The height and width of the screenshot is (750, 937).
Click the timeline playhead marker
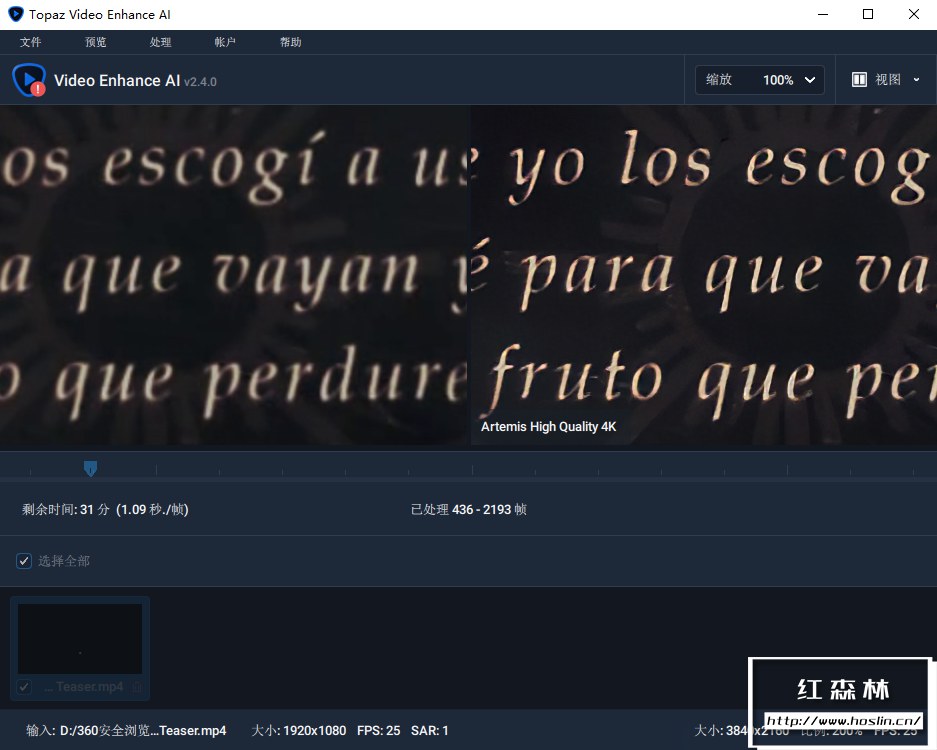point(90,468)
